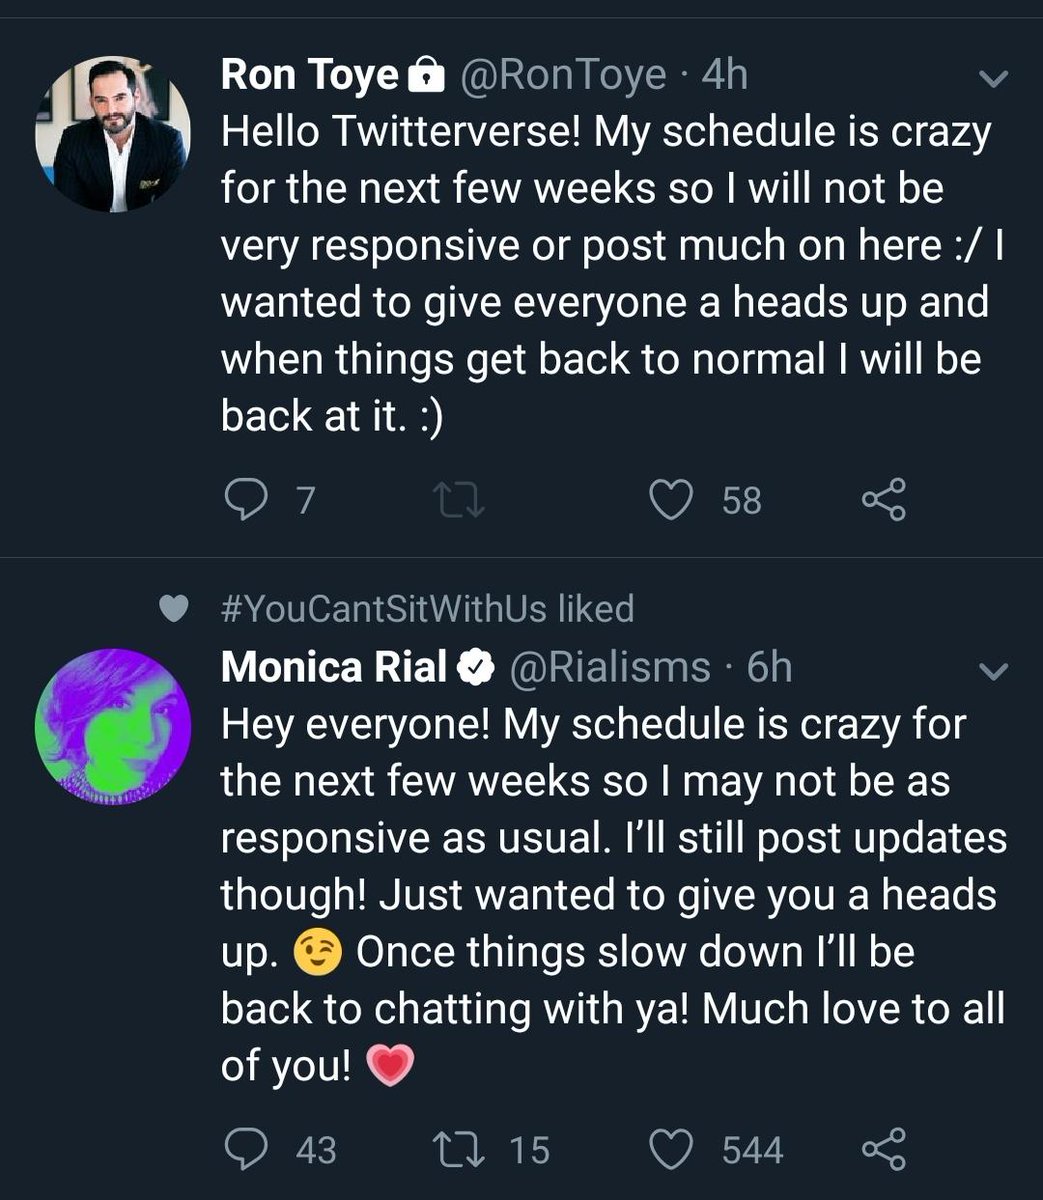Open dropdown arrow on Monica Rial's tweet

pyautogui.click(x=992, y=672)
